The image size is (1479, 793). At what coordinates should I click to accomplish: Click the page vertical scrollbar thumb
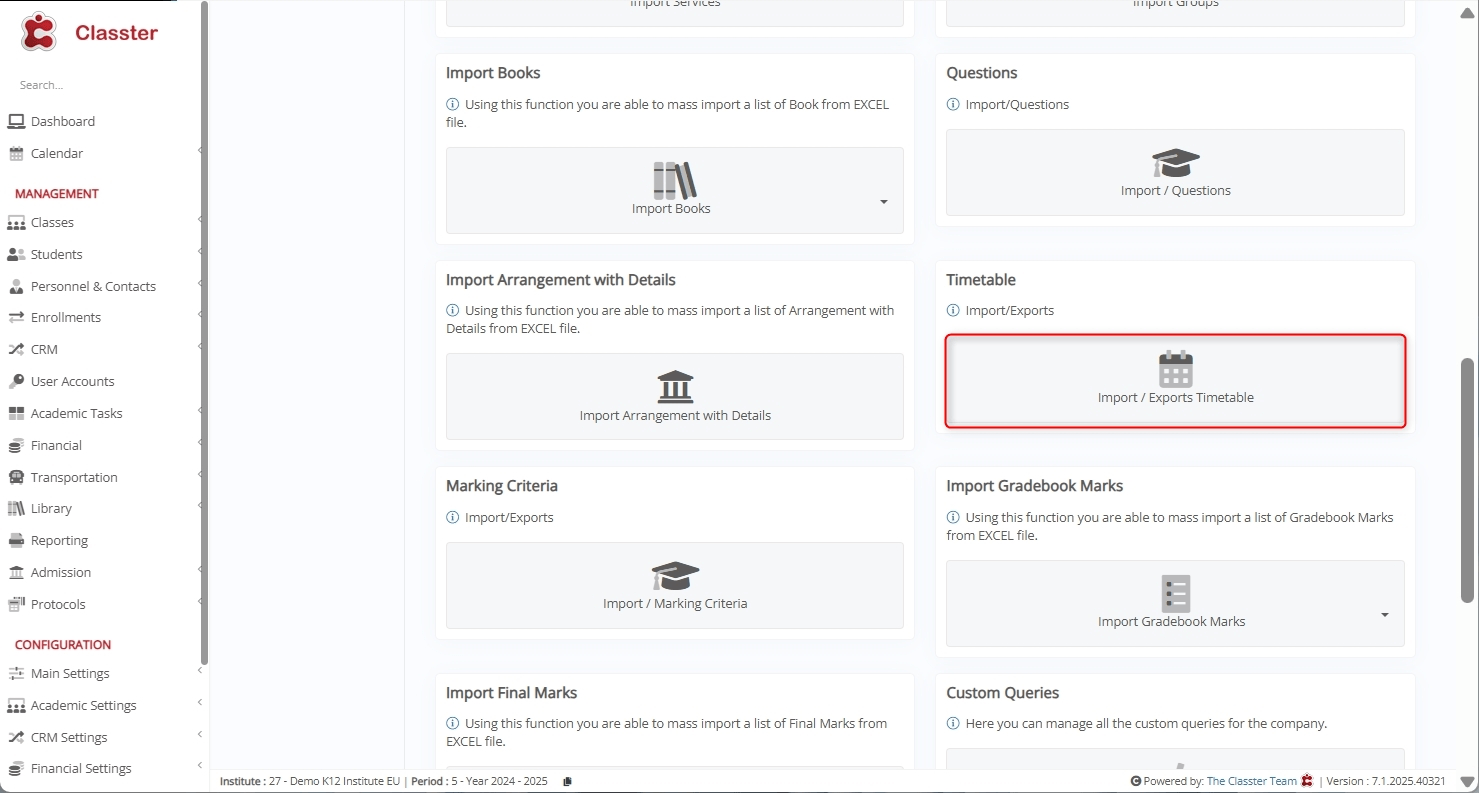1467,480
